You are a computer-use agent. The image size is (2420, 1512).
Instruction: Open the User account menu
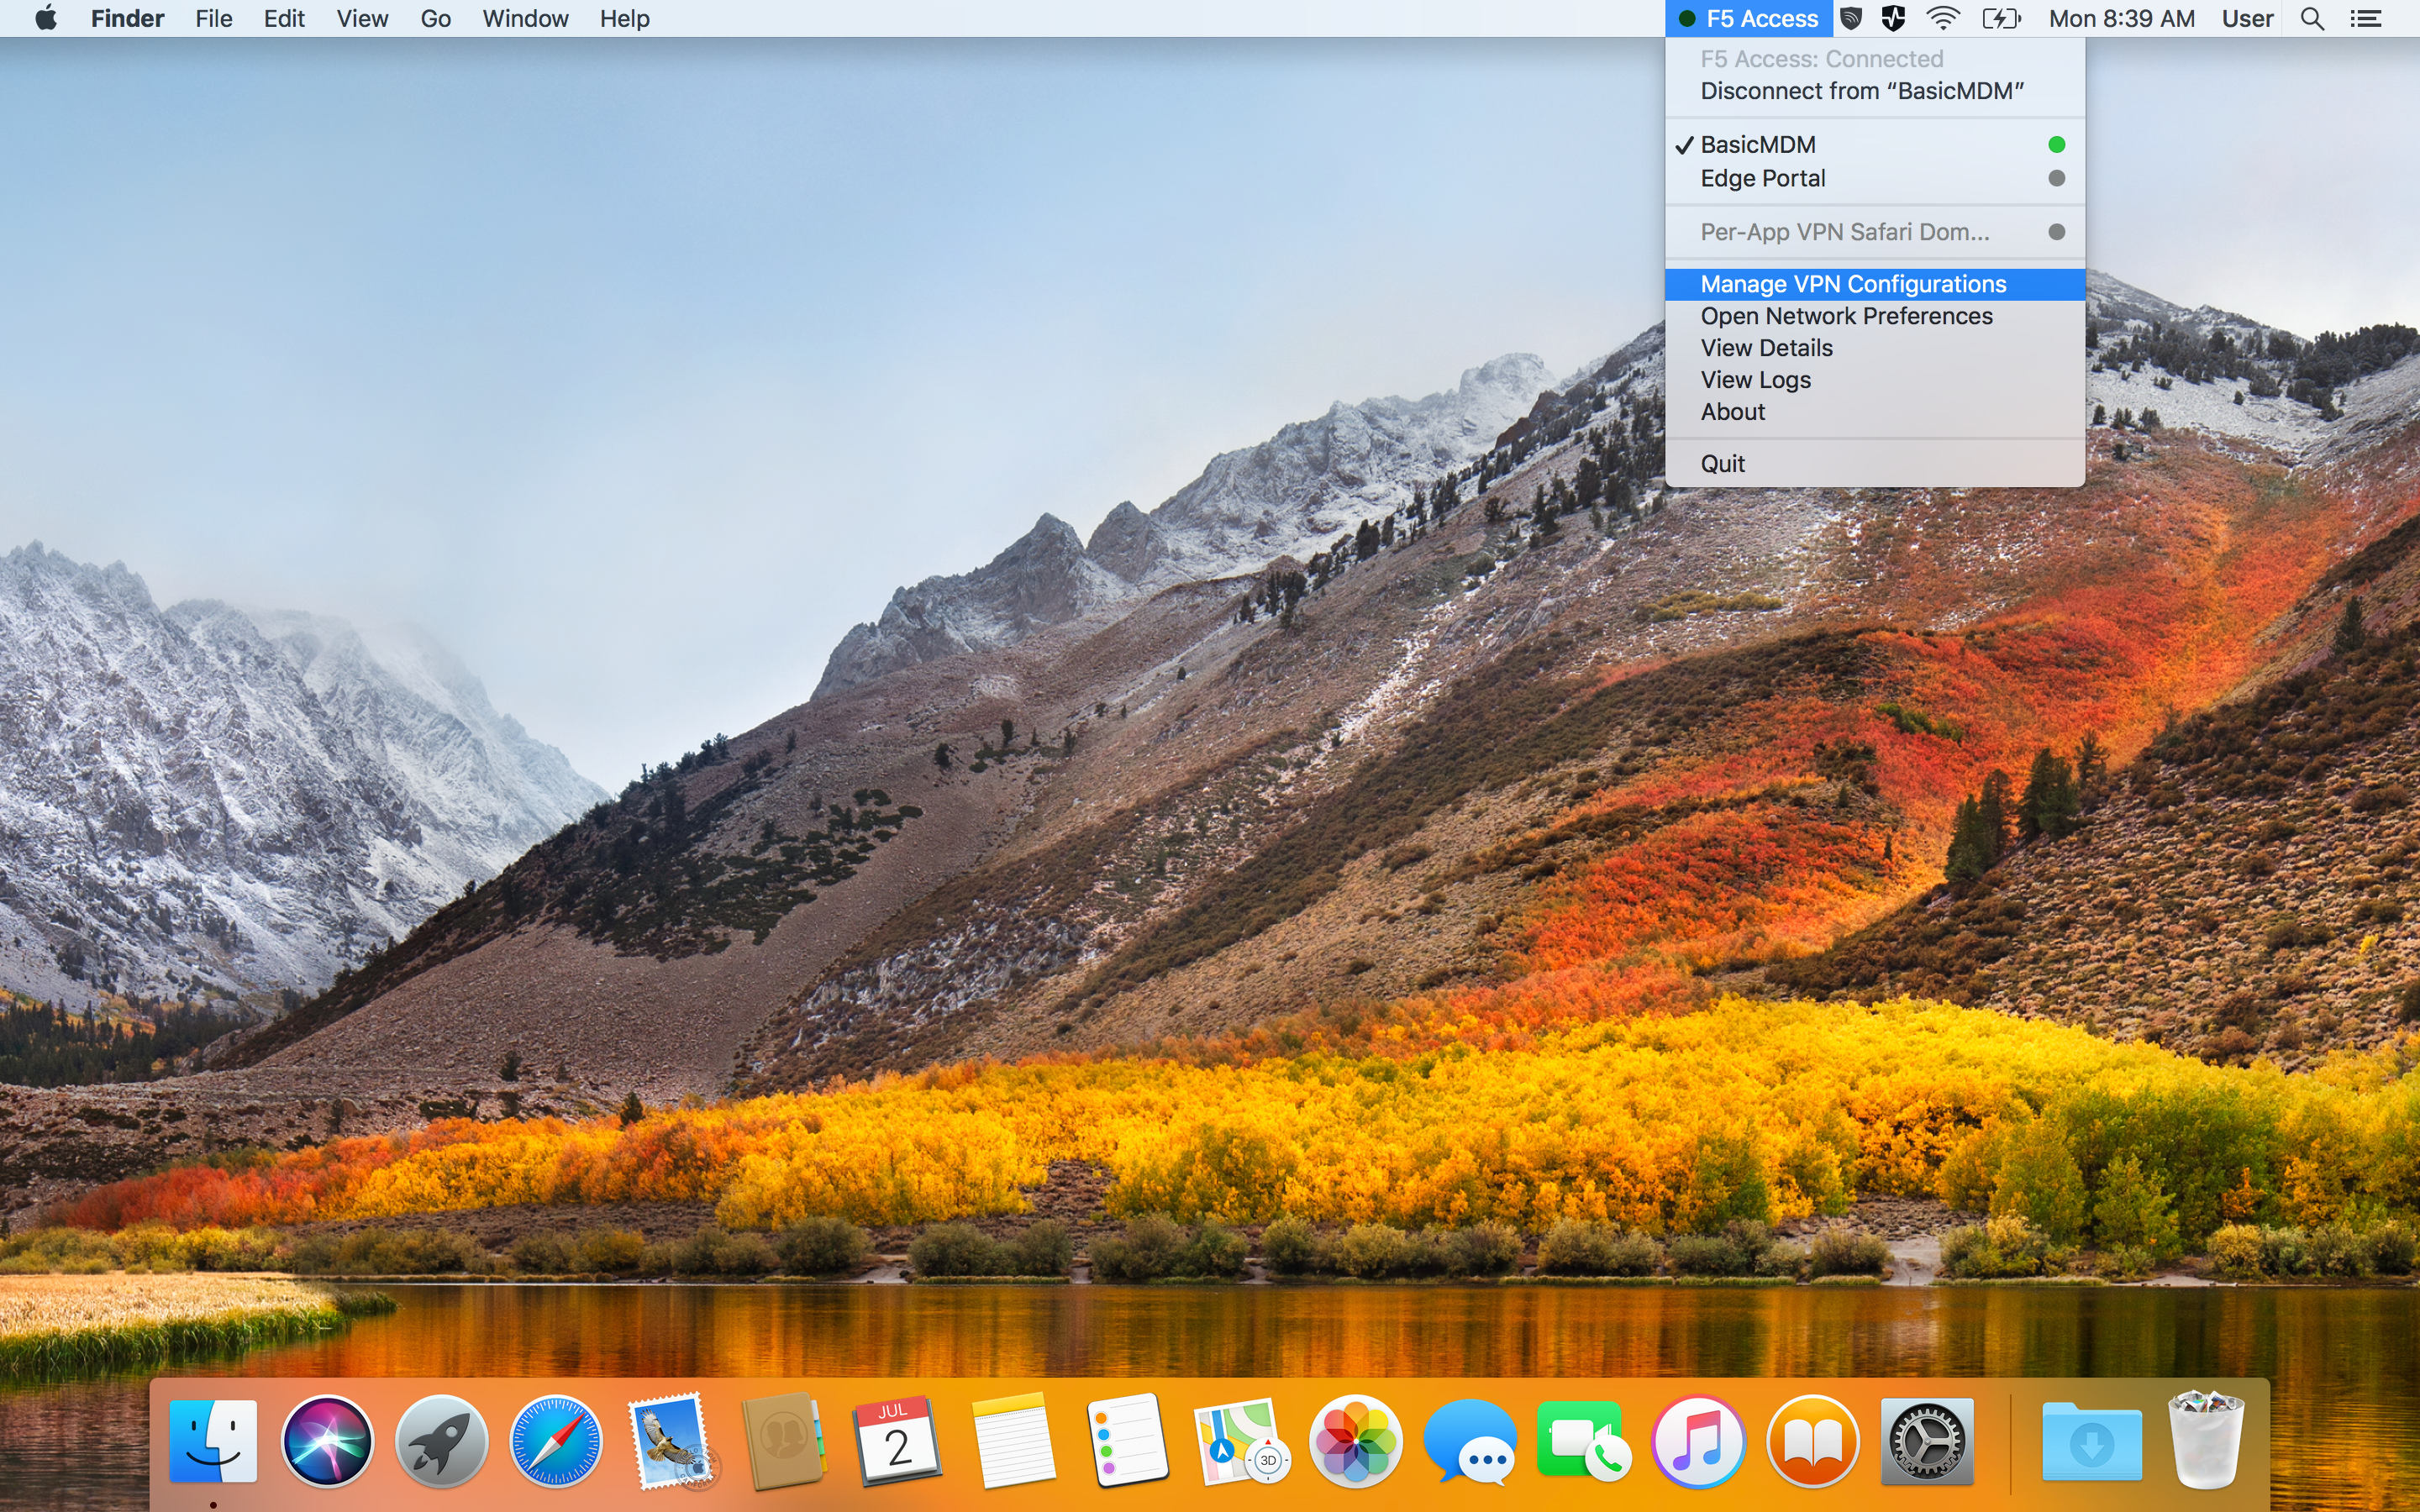pyautogui.click(x=2247, y=18)
